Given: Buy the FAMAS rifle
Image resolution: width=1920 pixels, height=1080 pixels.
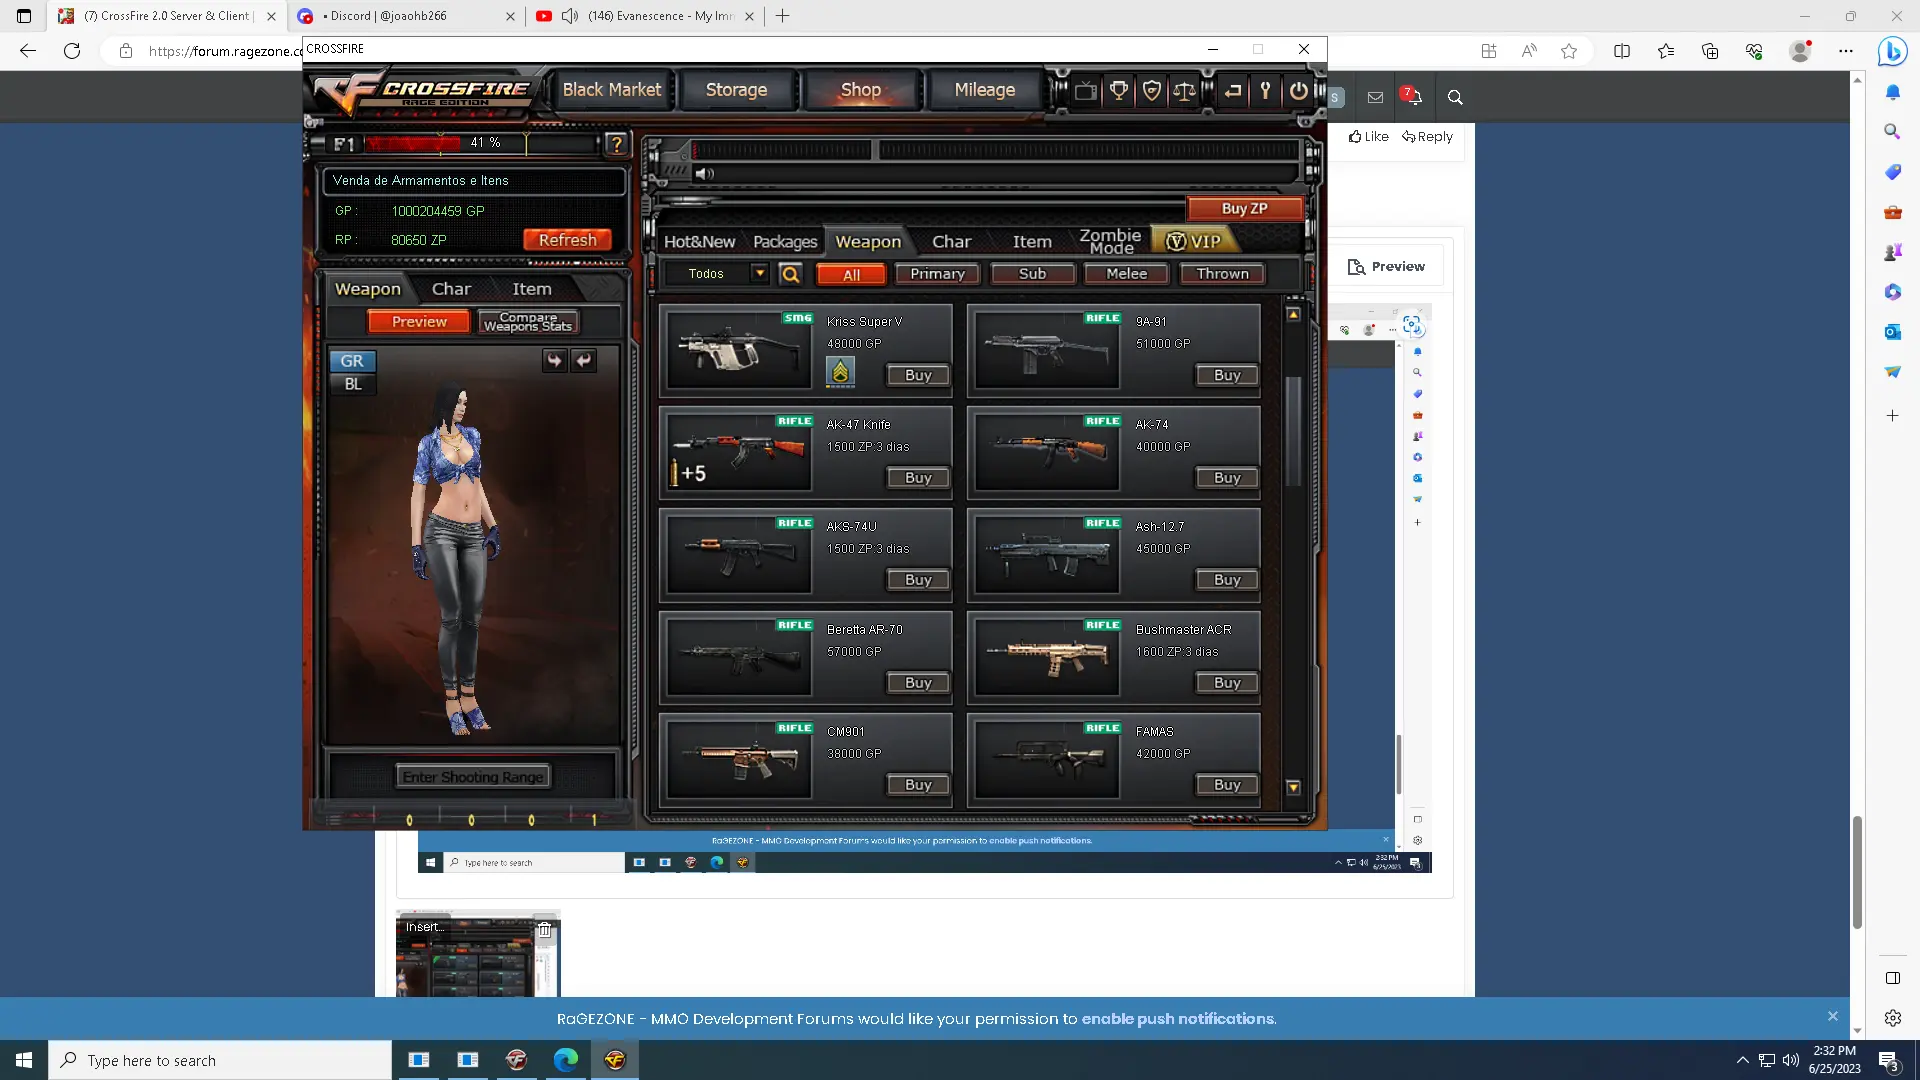Looking at the screenshot, I should coord(1227,785).
